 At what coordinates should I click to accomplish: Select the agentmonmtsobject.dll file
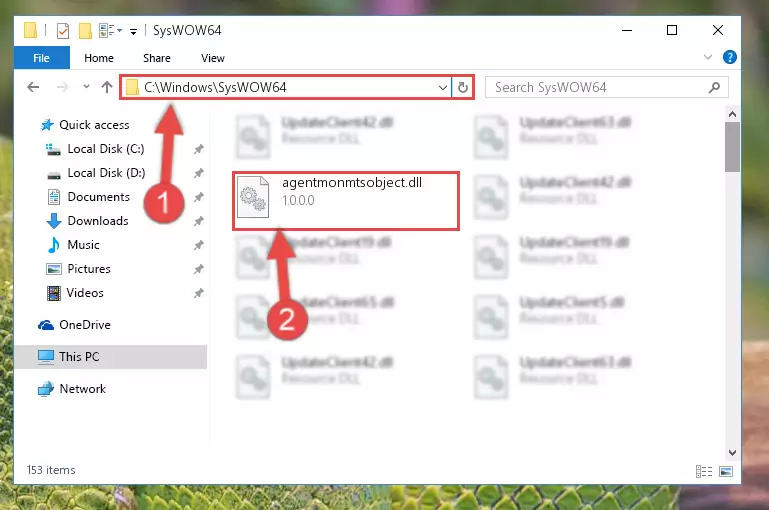tap(346, 201)
